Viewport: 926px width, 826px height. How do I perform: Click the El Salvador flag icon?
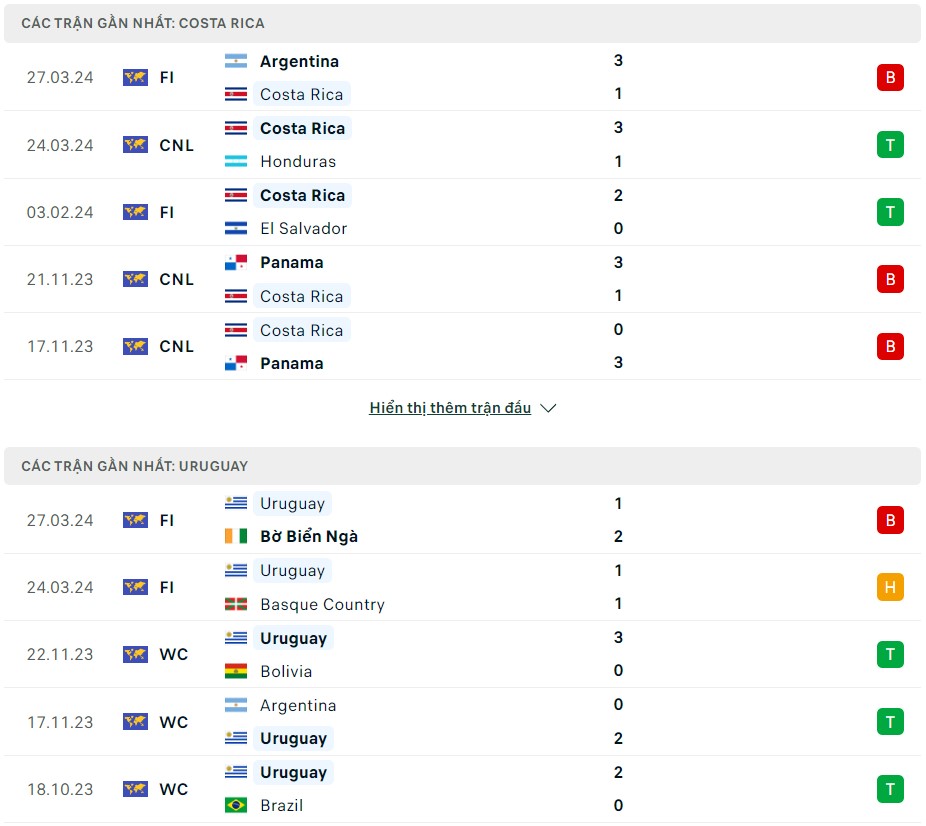pos(236,228)
